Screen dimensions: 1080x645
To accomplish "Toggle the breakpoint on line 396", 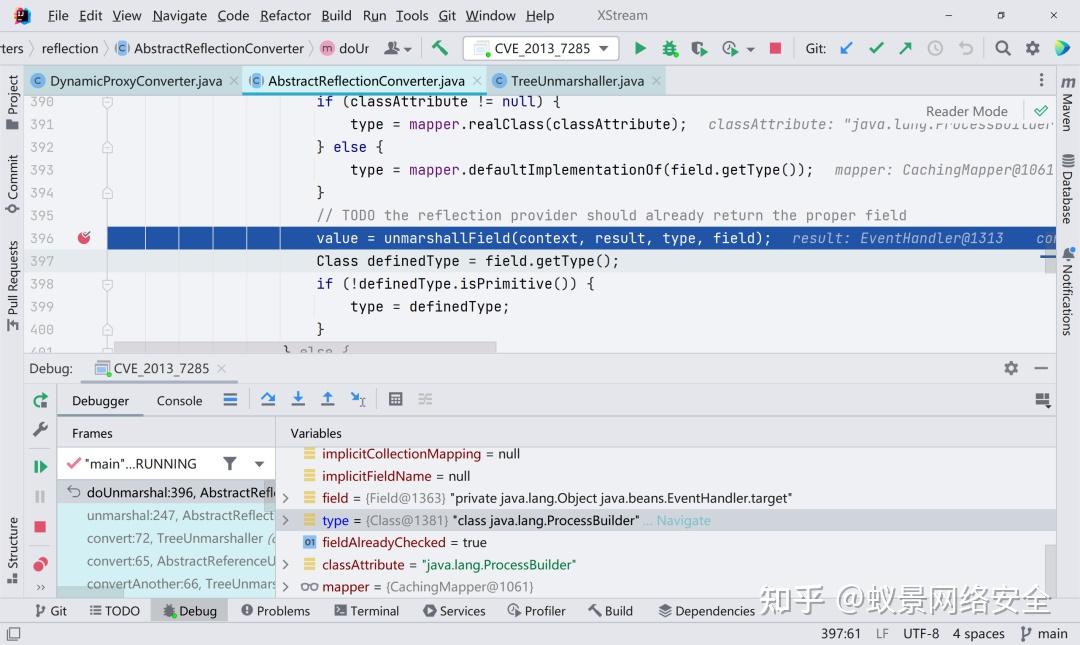I will point(84,237).
